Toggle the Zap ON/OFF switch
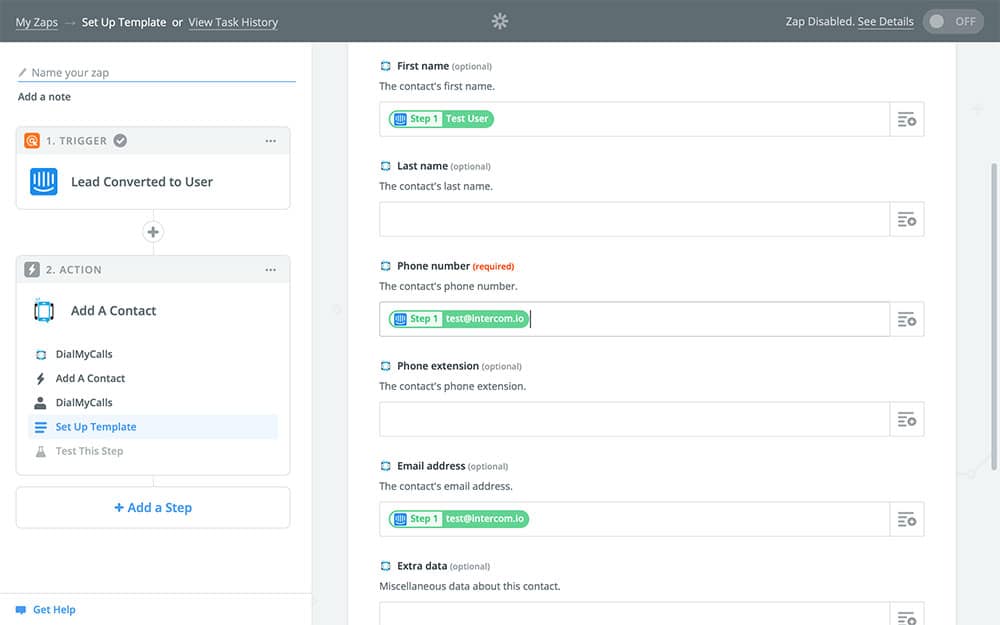 (953, 21)
